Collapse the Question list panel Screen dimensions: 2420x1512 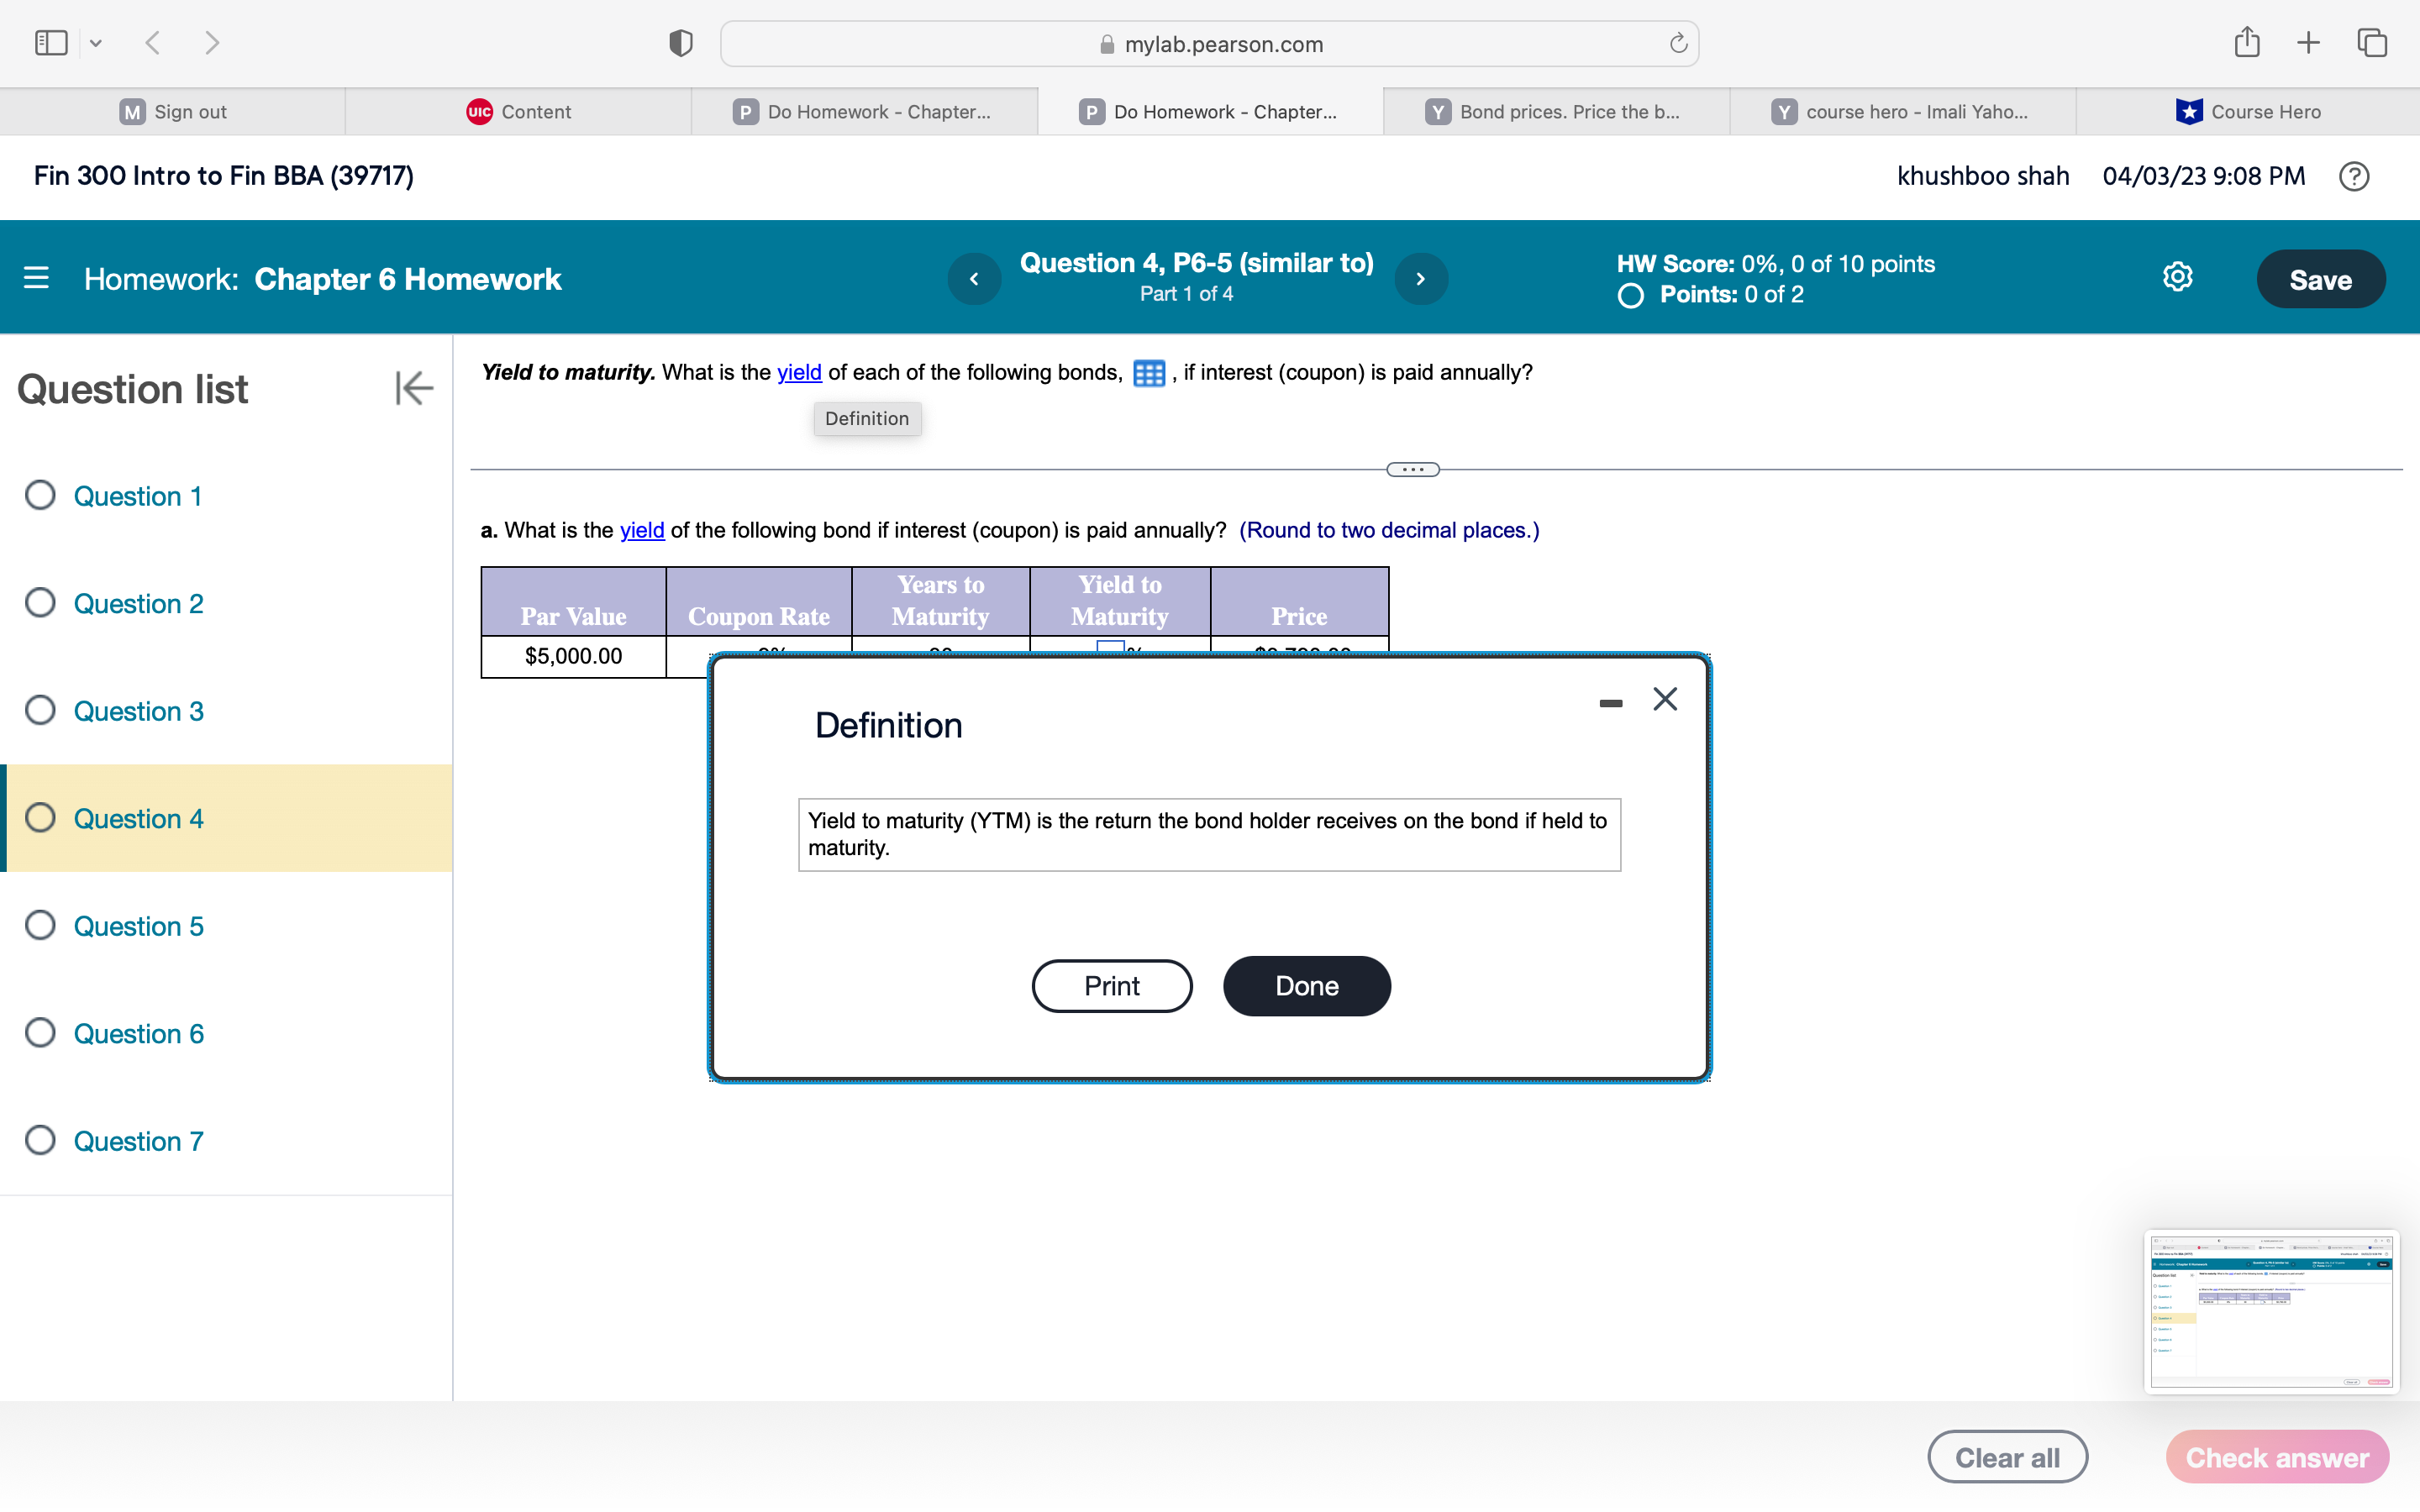(x=413, y=388)
